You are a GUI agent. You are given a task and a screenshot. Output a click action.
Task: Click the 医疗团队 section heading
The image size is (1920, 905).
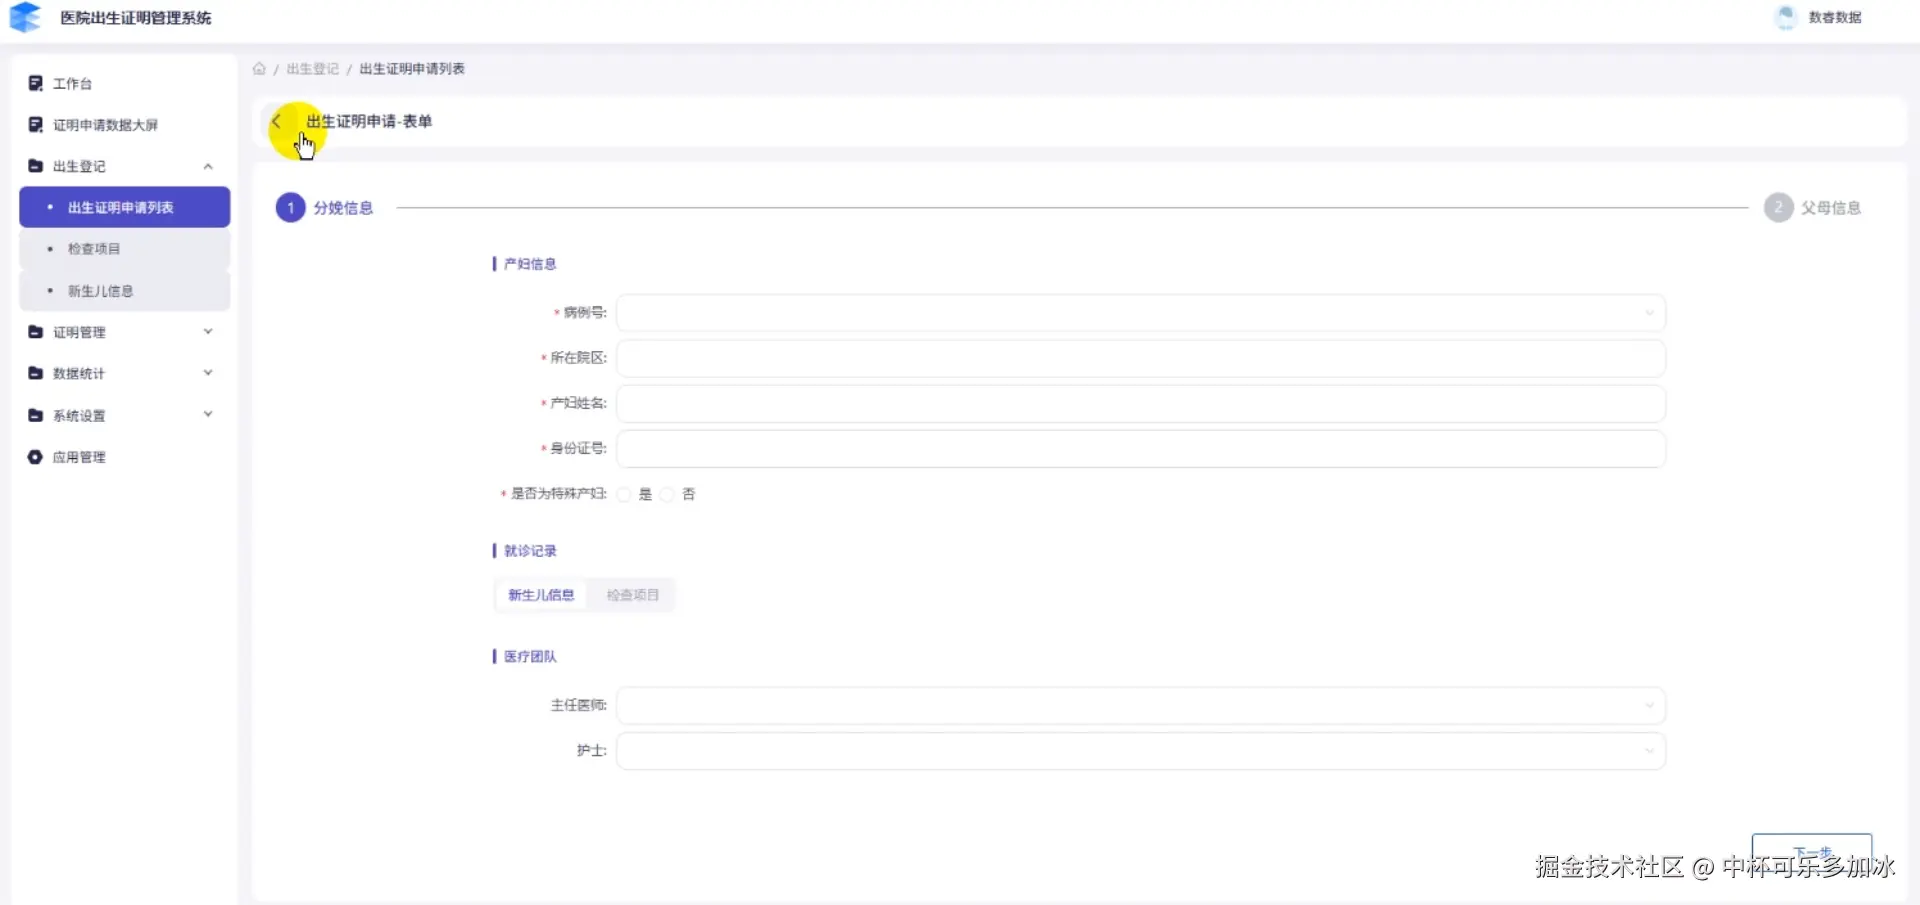[x=530, y=656]
